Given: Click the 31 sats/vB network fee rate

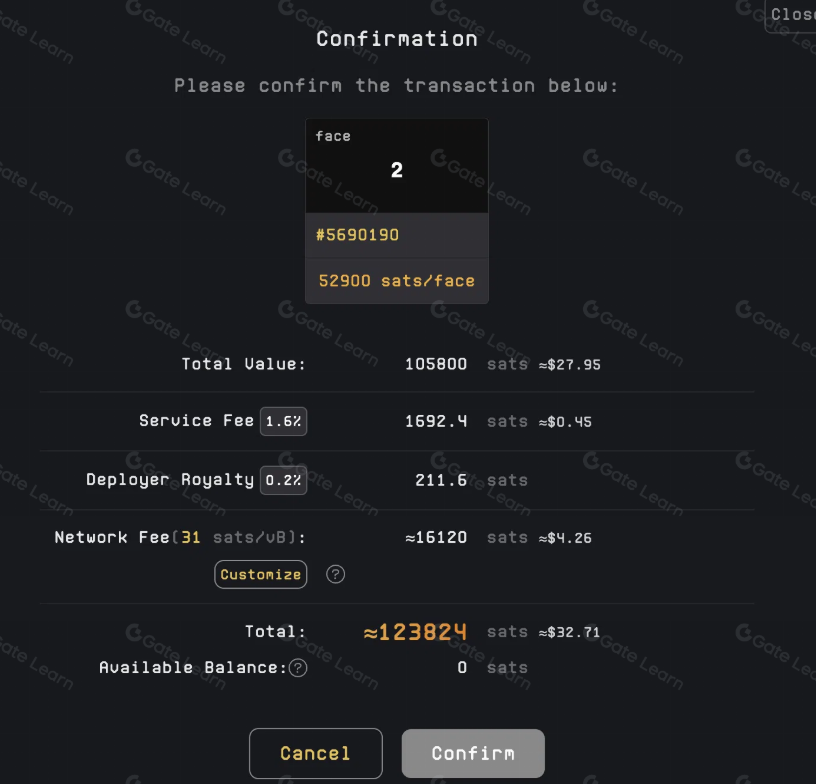Looking at the screenshot, I should pyautogui.click(x=191, y=538).
